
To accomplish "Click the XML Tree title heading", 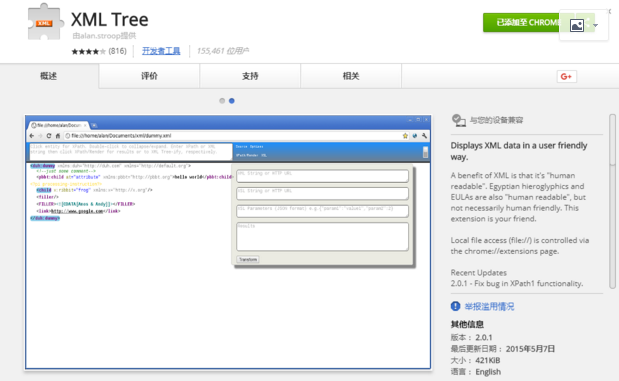I will click(x=110, y=19).
